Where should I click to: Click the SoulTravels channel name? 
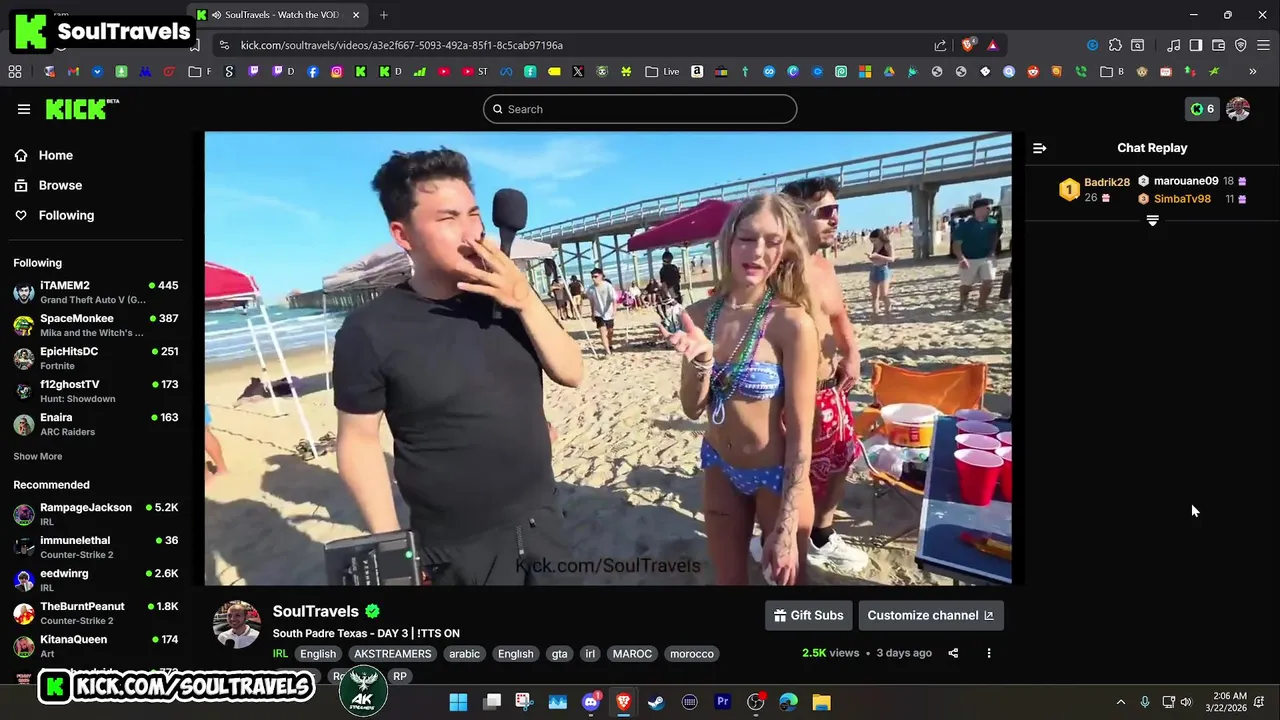coord(315,611)
